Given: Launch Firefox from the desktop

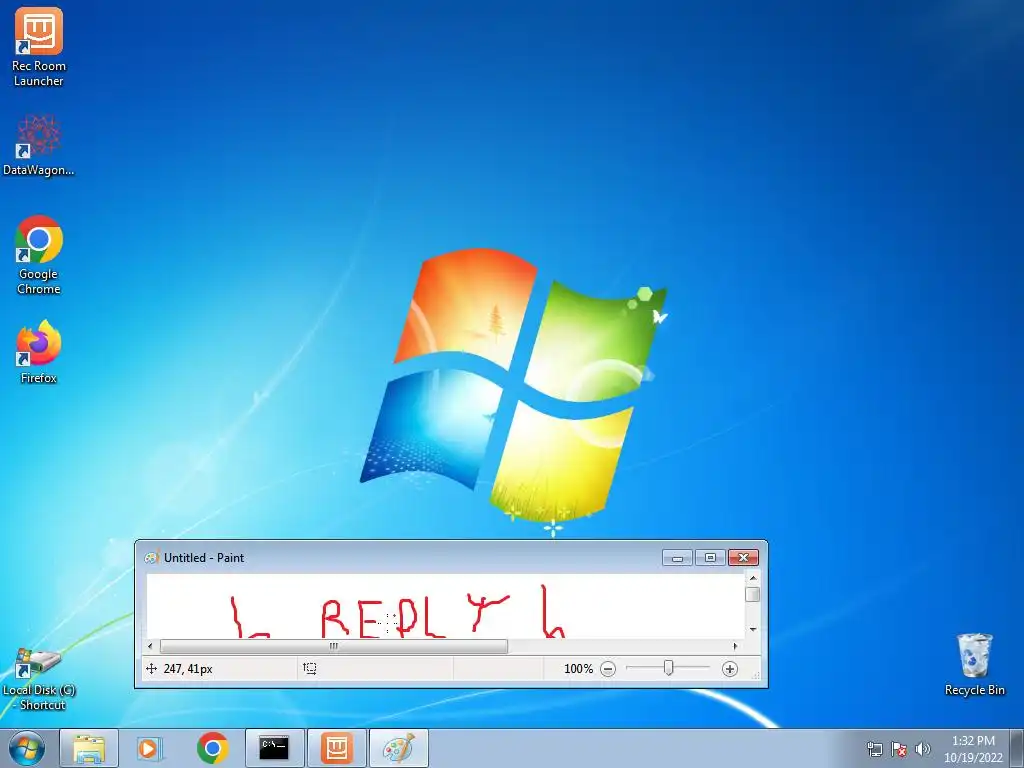Looking at the screenshot, I should click(39, 352).
